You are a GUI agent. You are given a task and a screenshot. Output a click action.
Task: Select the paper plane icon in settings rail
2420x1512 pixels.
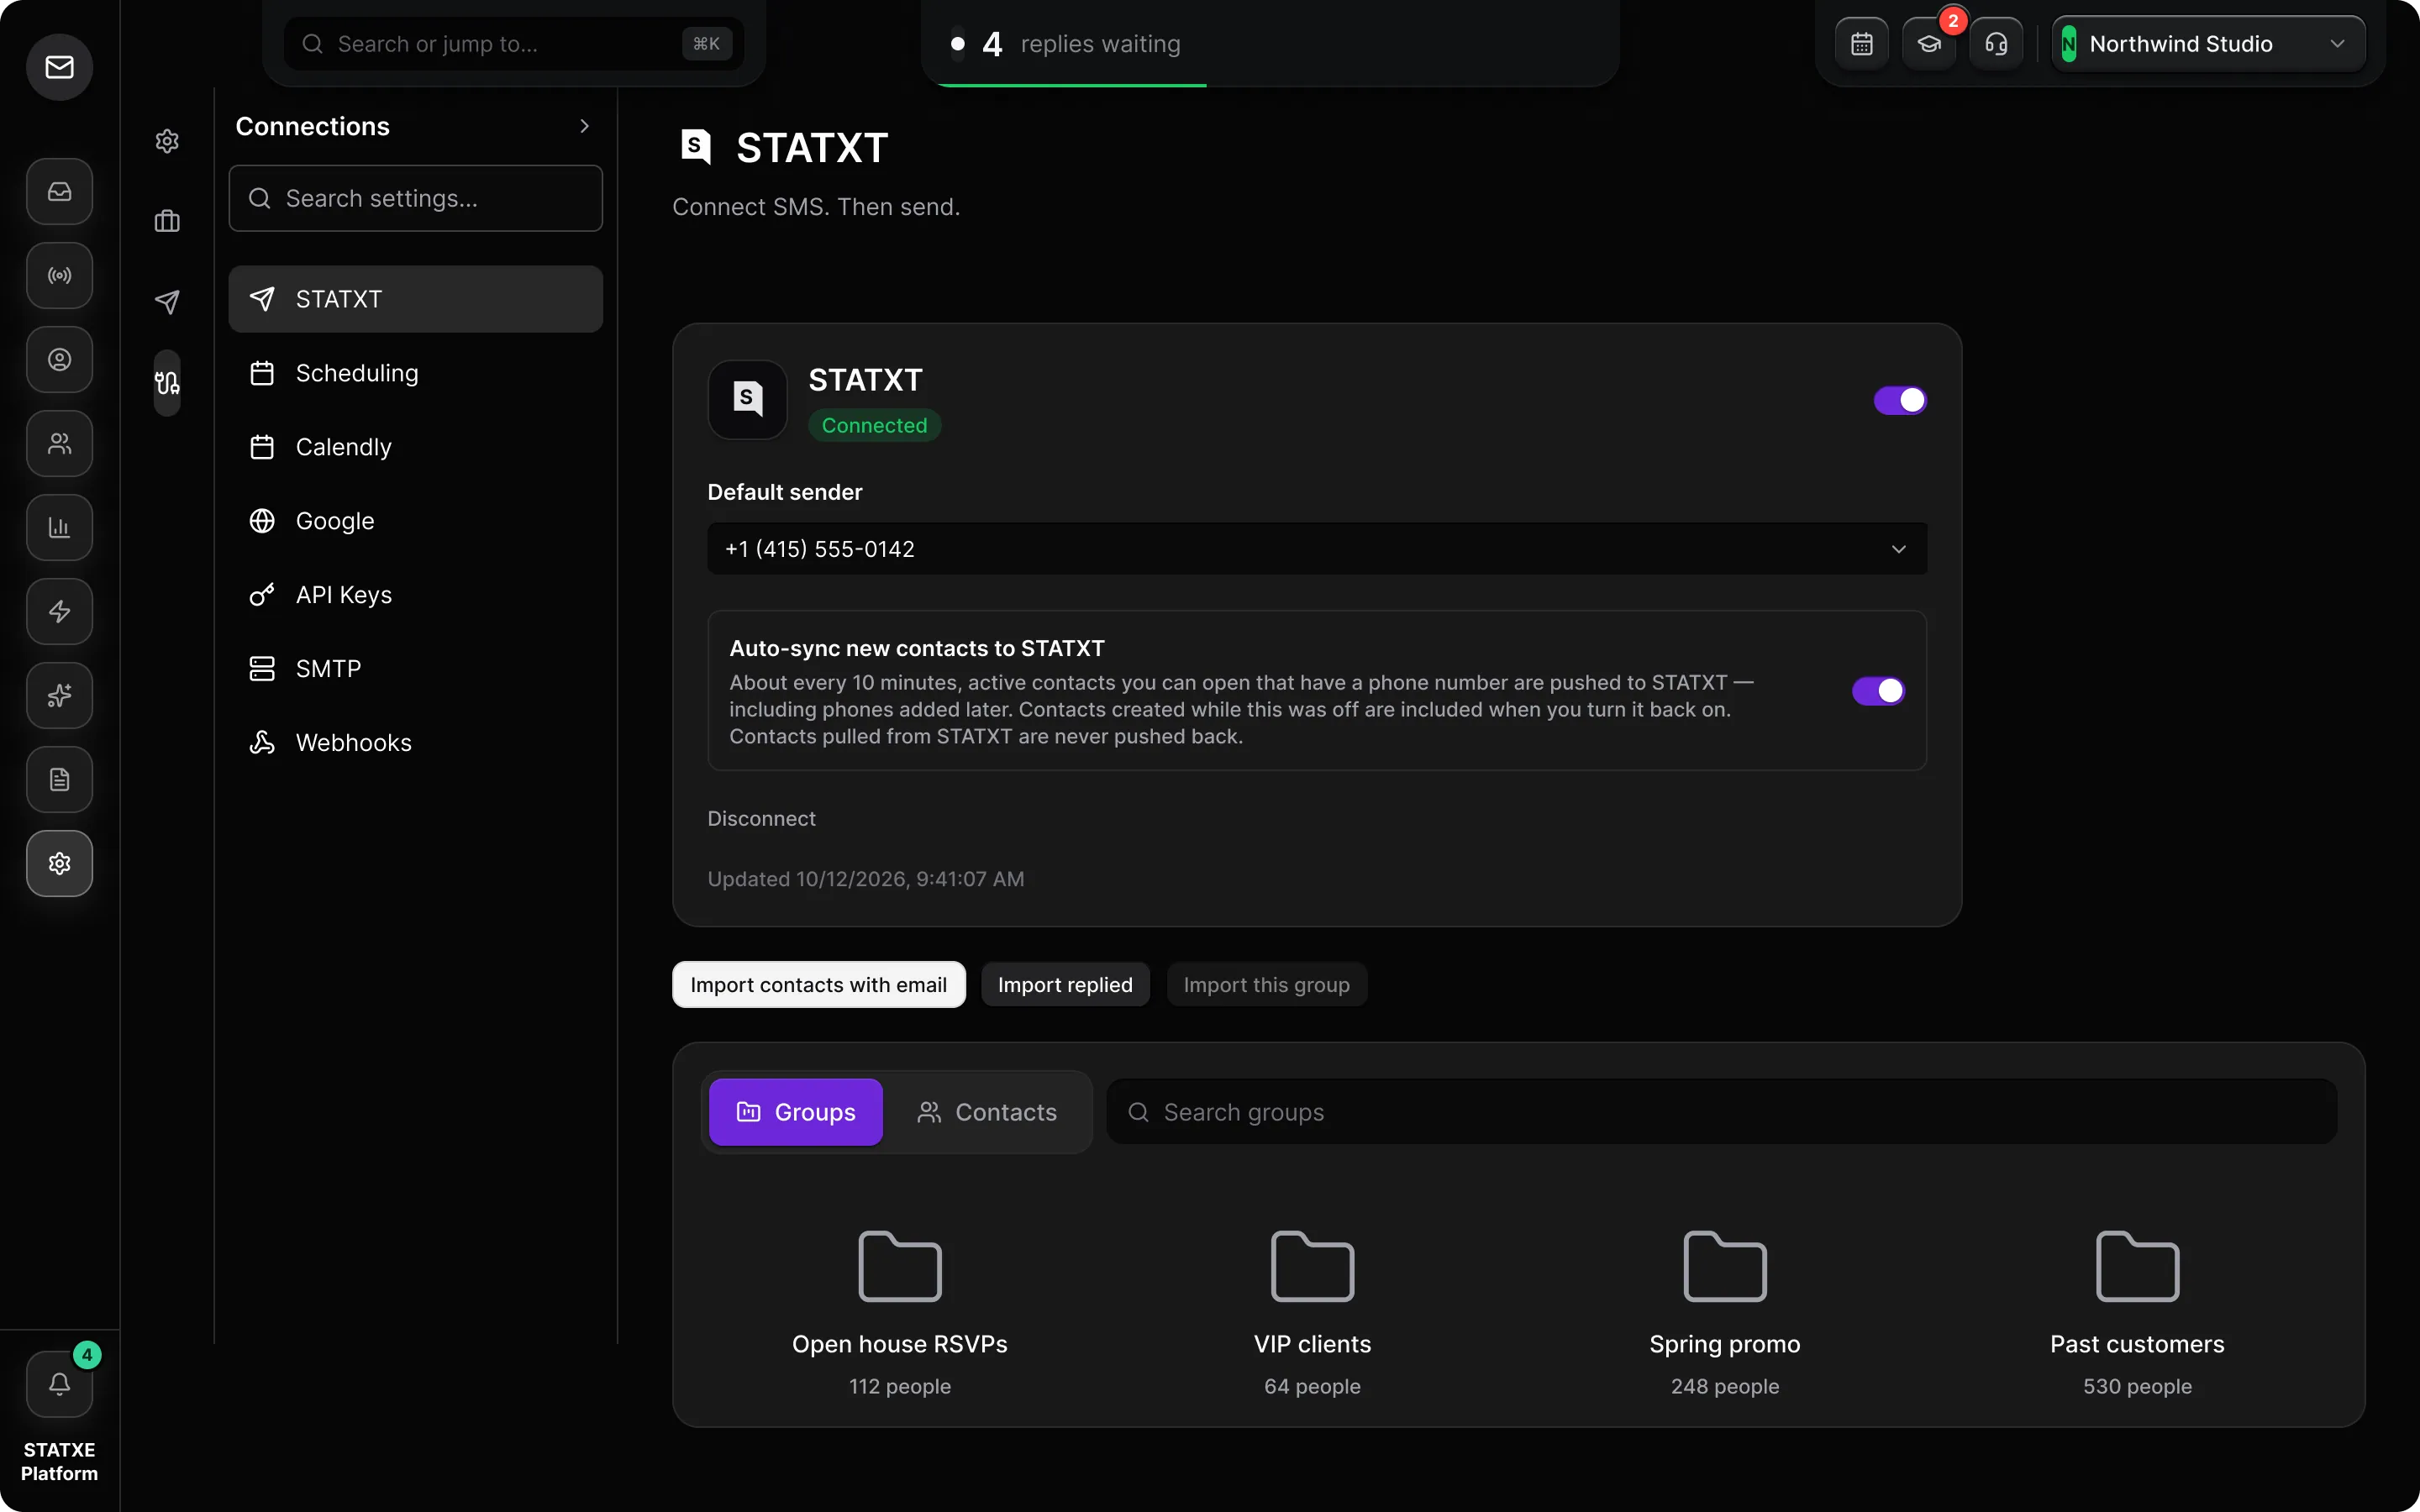coord(167,301)
